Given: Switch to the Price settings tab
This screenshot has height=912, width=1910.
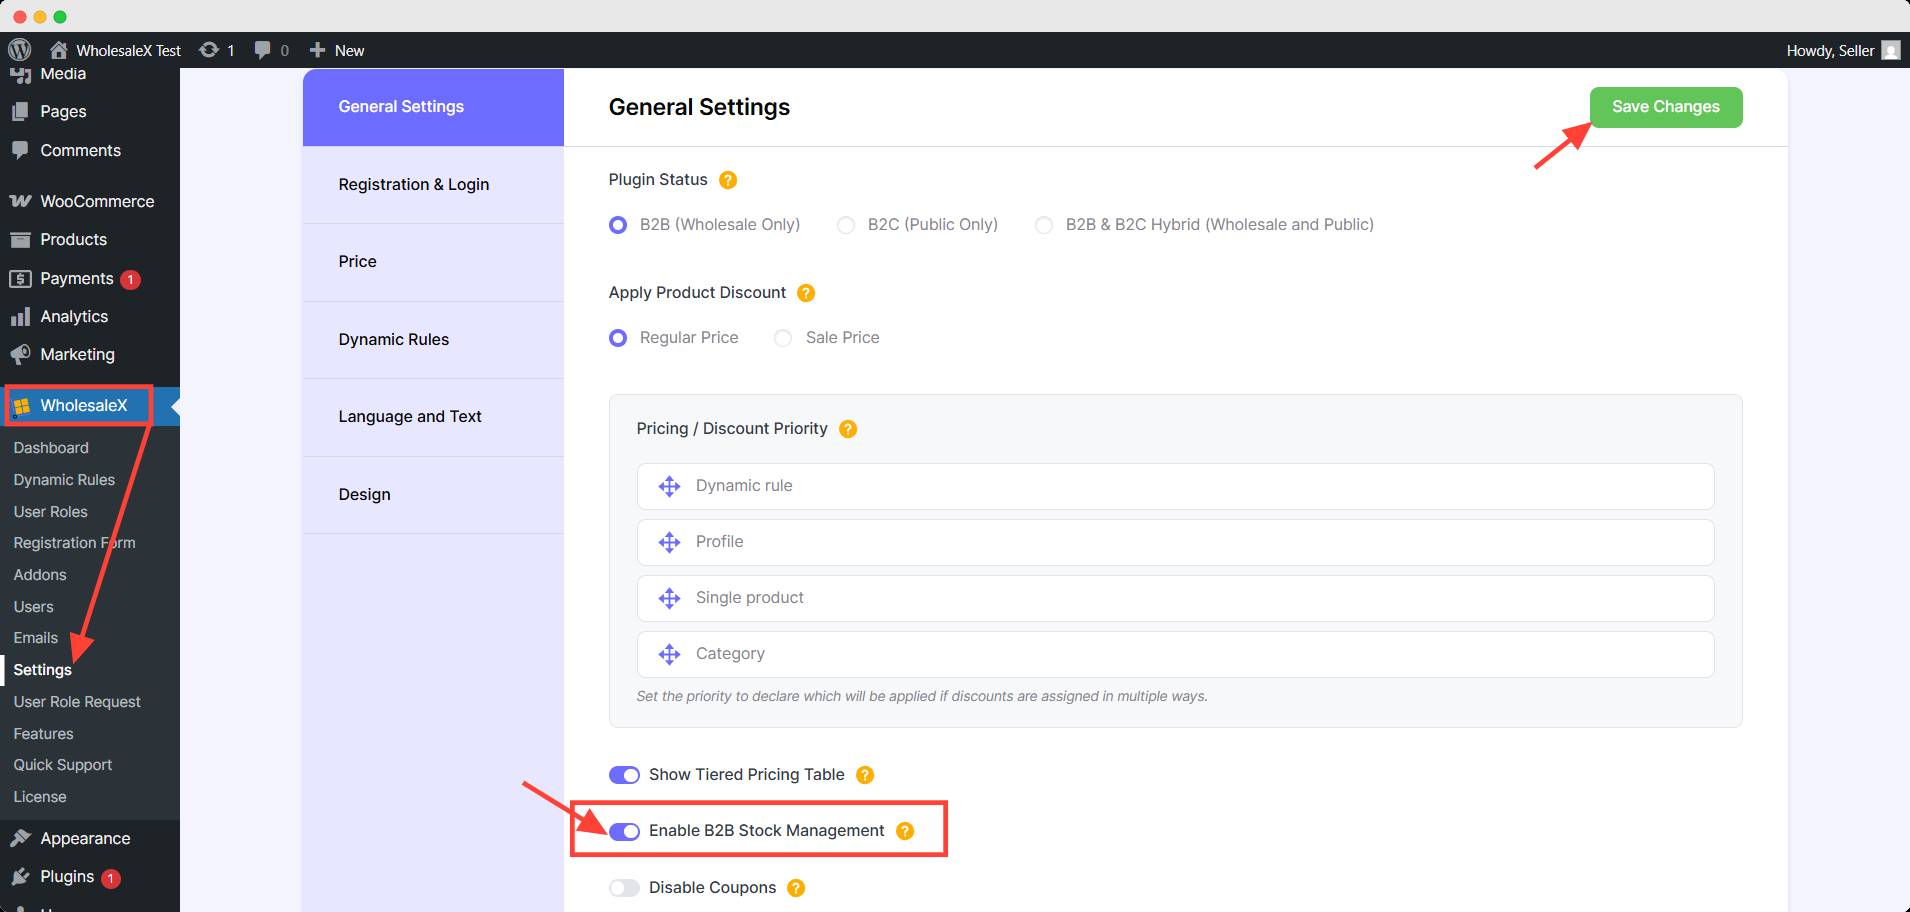Looking at the screenshot, I should (x=433, y=262).
